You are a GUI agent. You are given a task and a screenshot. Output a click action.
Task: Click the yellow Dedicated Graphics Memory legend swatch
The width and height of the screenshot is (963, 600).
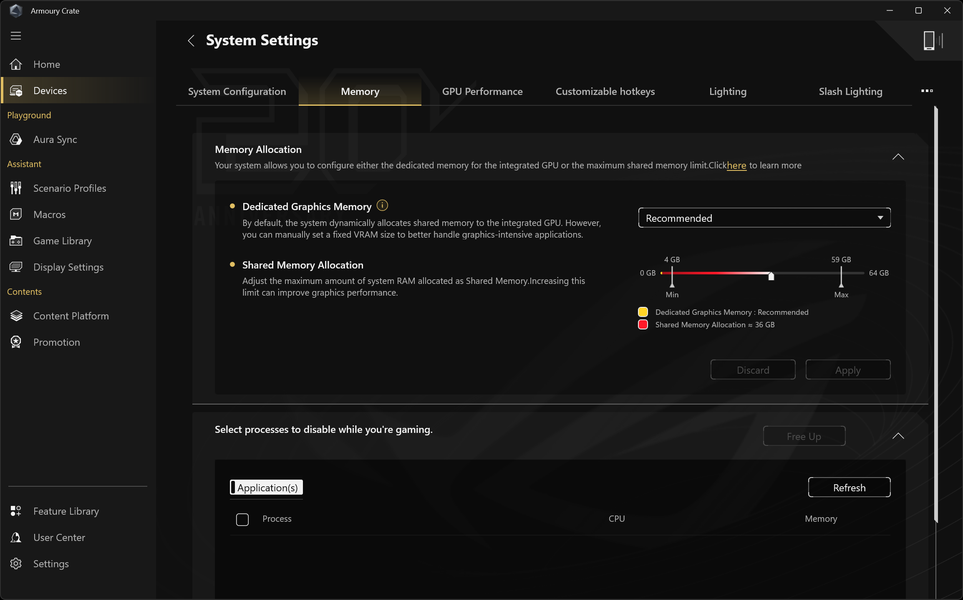643,312
